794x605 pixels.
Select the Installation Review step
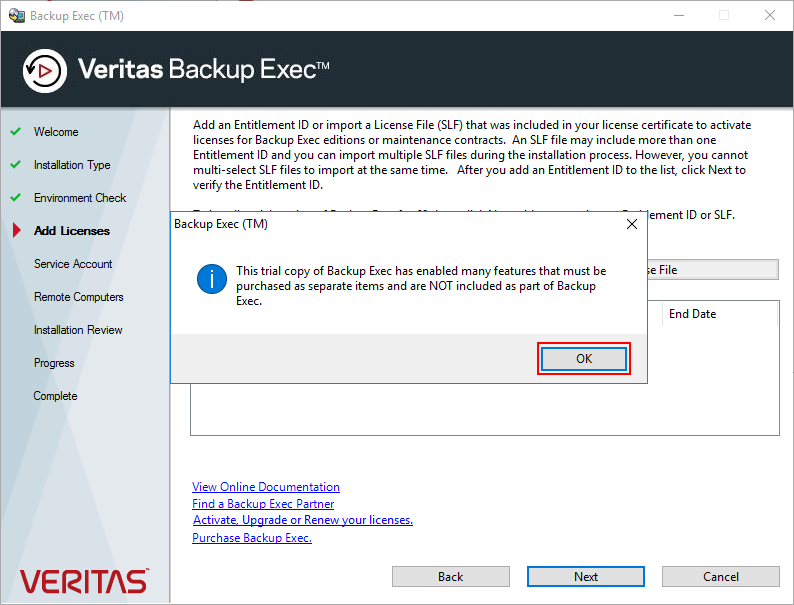pos(78,330)
